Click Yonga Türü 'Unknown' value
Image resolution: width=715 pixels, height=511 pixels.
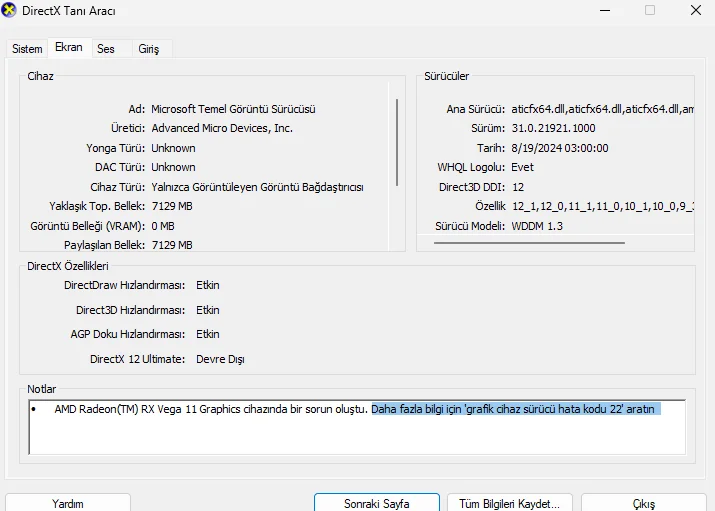coord(173,148)
